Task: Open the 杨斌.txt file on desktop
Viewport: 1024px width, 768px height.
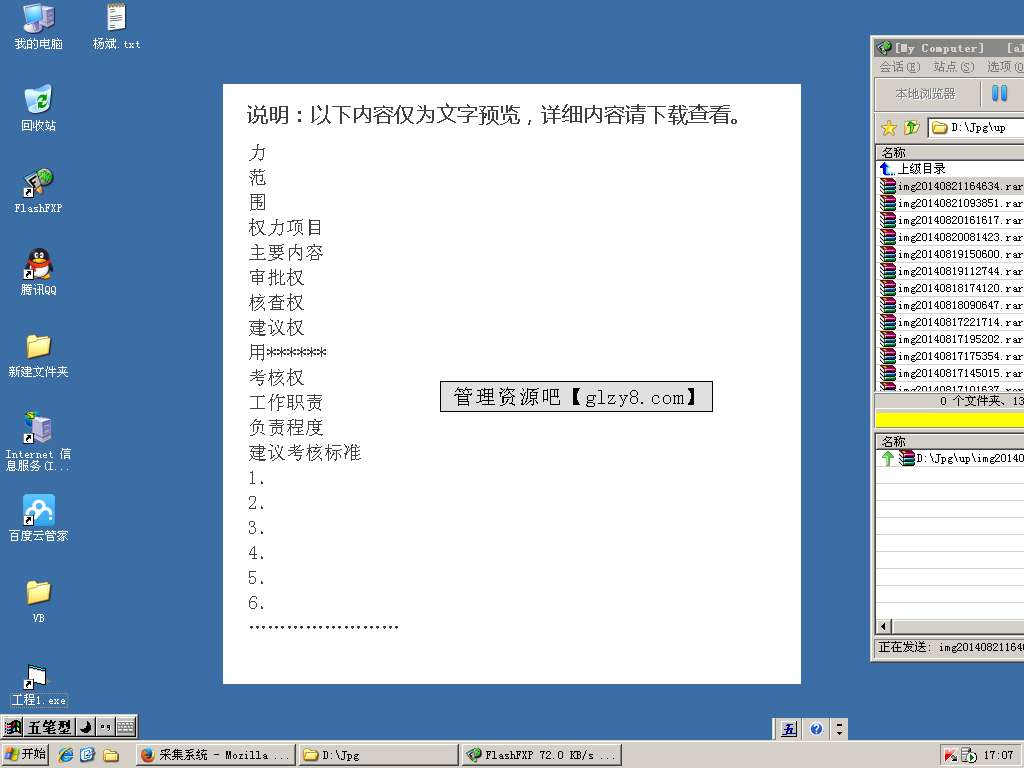Action: point(116,26)
